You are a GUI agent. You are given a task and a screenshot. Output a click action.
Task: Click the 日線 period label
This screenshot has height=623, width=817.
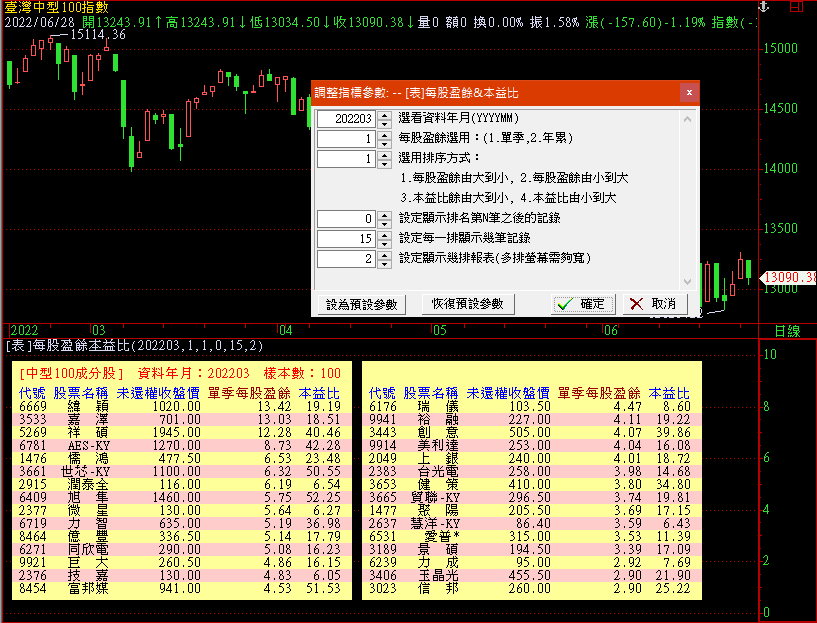pos(787,331)
